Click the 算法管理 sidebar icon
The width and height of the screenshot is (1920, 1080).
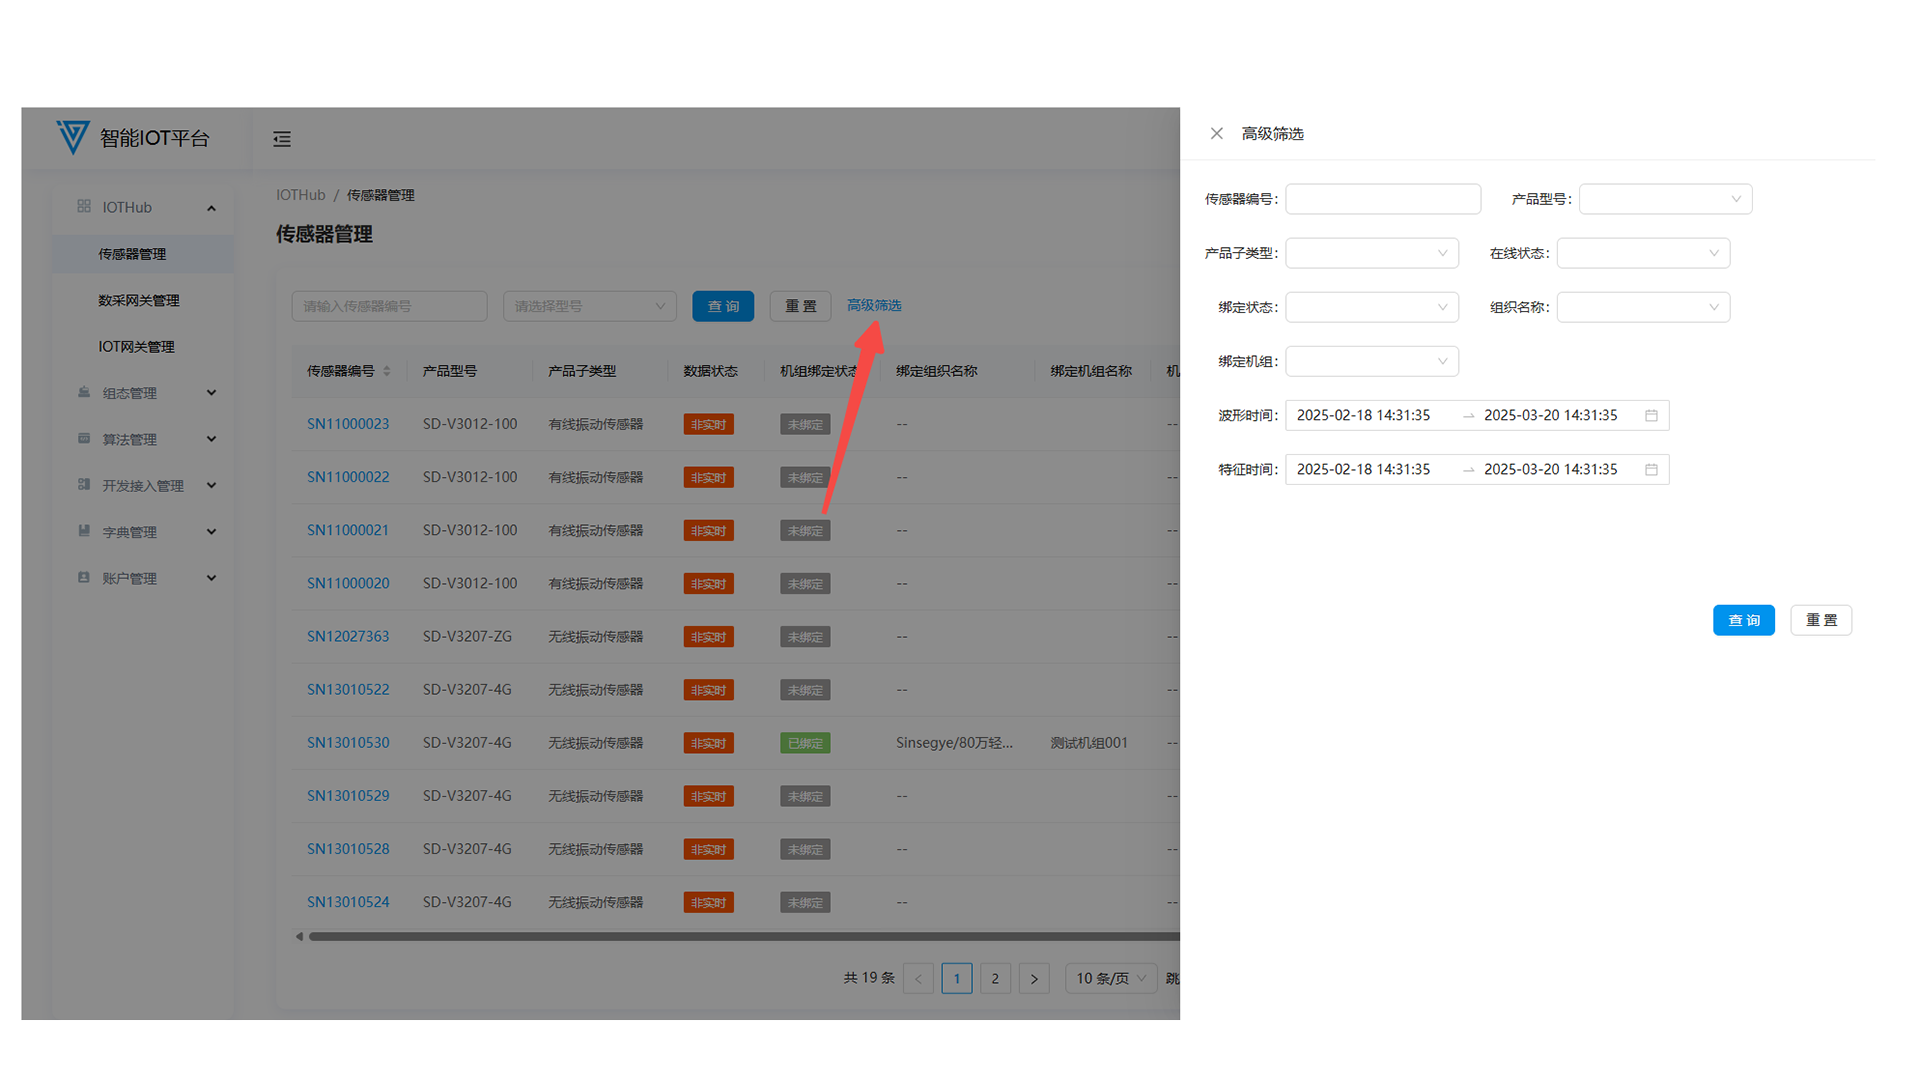tap(84, 438)
